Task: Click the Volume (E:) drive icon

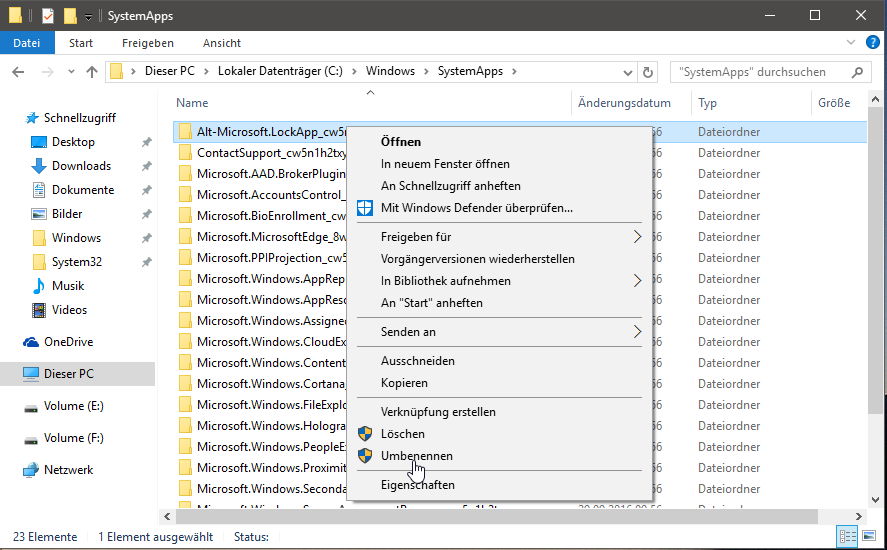Action: [31, 407]
